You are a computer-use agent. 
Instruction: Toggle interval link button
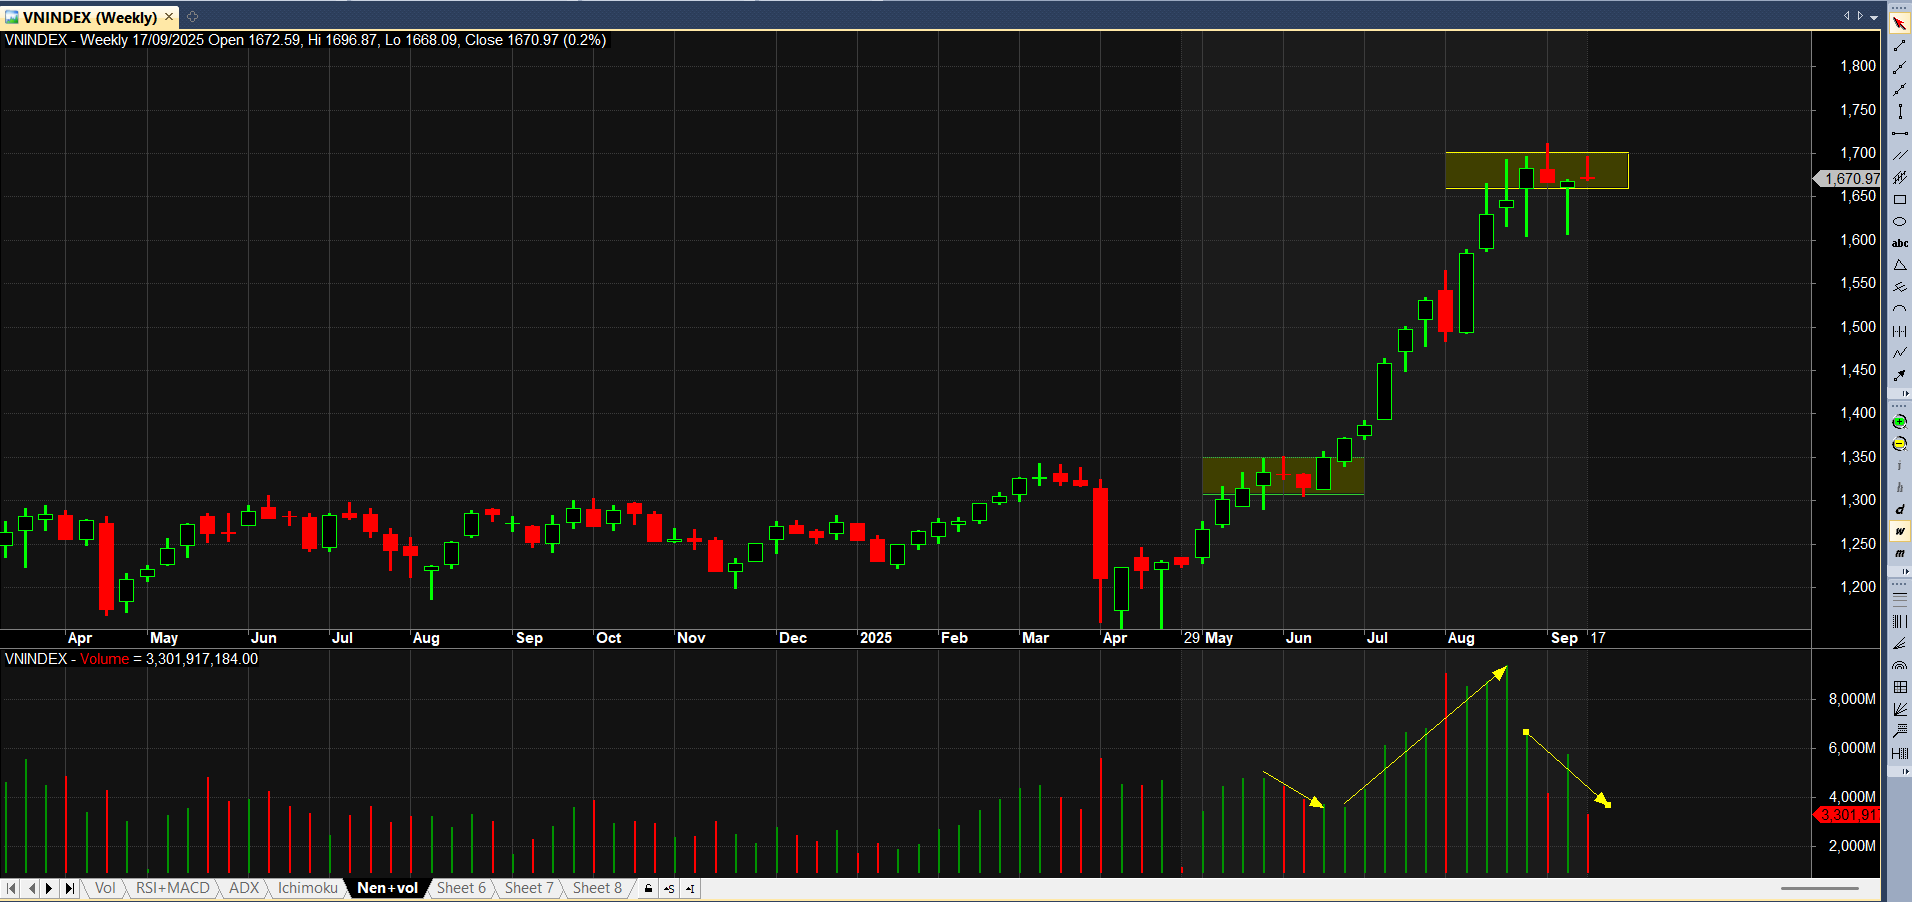690,888
